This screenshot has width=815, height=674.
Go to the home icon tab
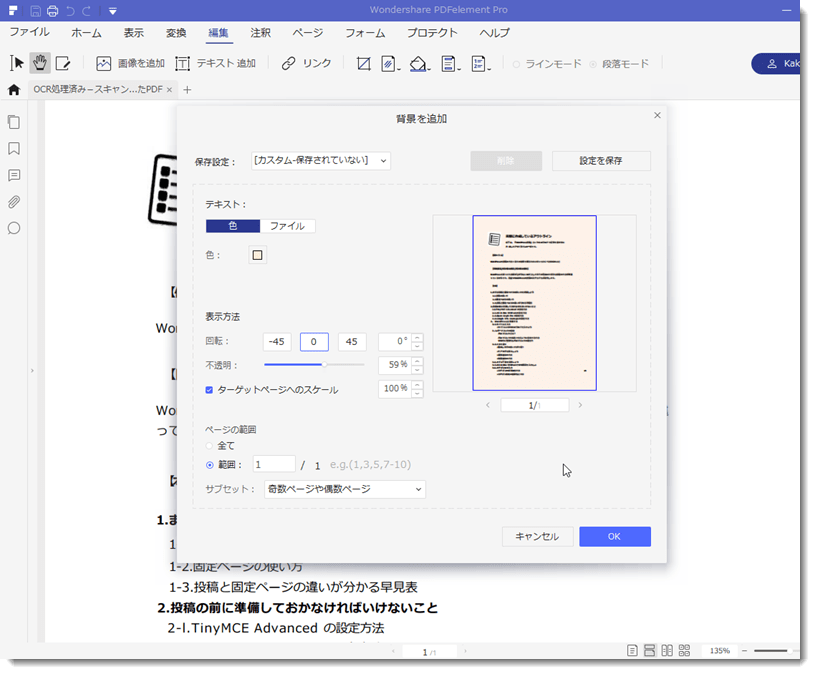click(14, 90)
